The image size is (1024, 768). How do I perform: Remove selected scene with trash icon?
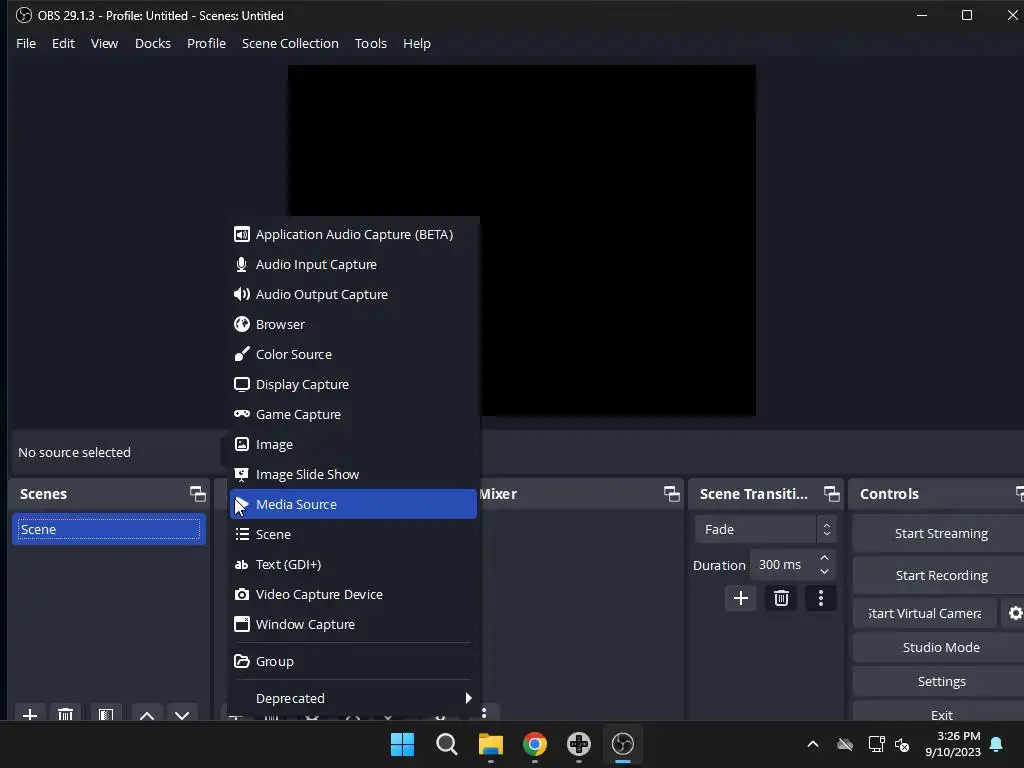65,714
